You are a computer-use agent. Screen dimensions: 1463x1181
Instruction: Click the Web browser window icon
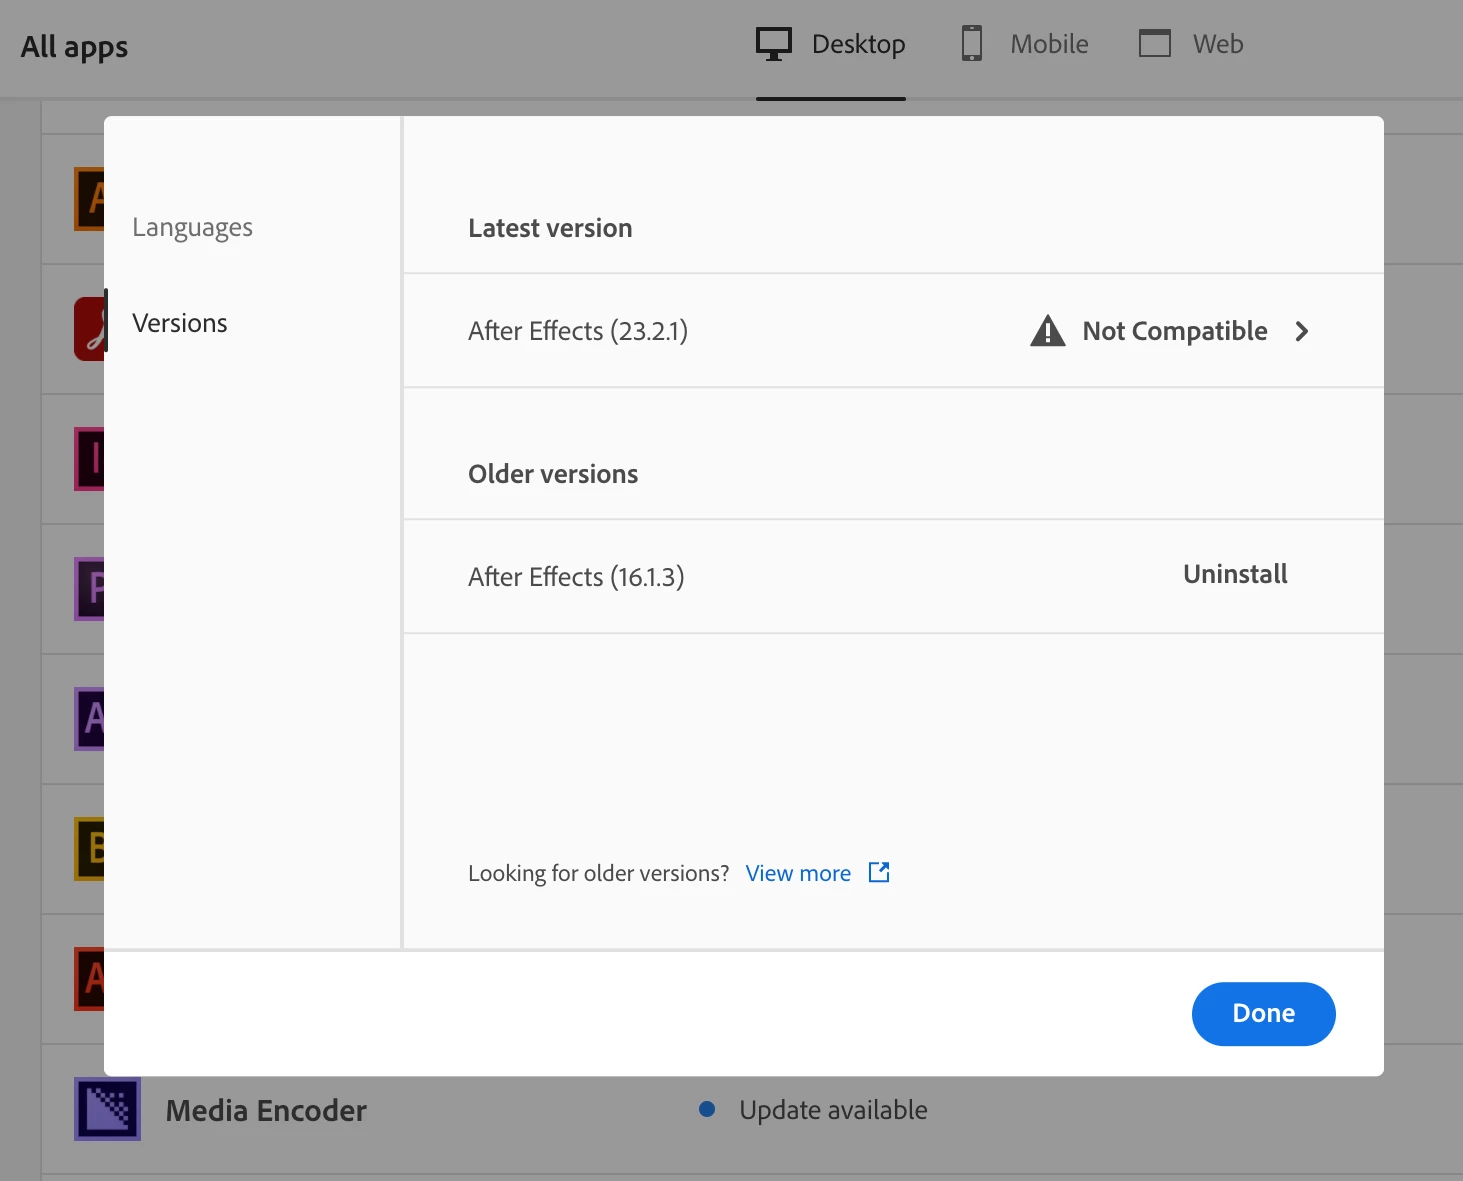click(x=1155, y=44)
